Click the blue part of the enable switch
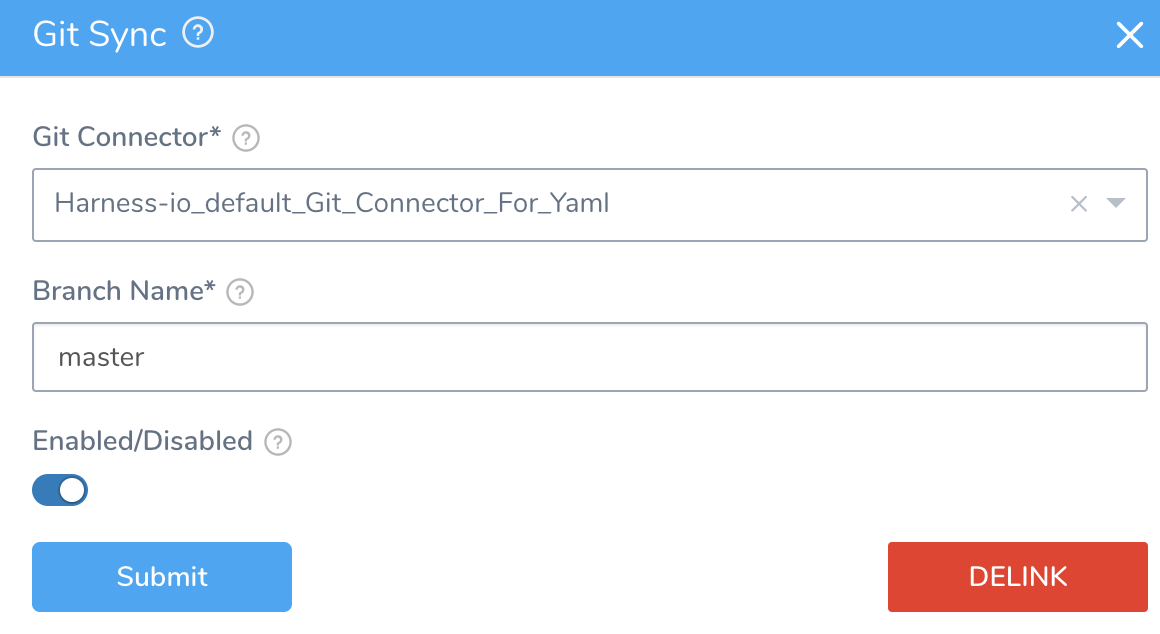The image size is (1160, 634). coord(44,490)
